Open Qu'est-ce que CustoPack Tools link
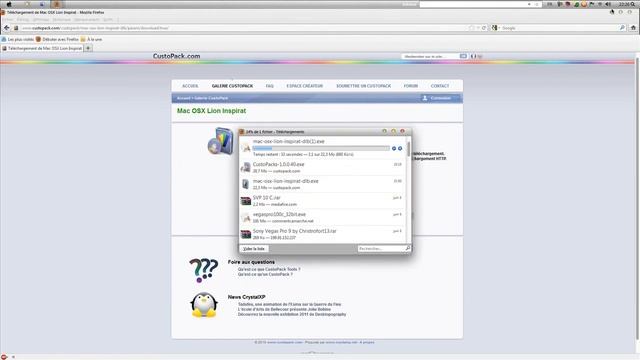The image size is (640, 360). 269,269
